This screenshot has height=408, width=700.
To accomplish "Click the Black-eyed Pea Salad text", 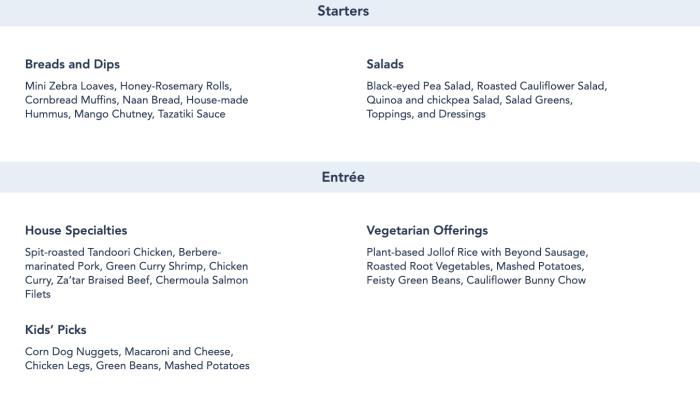I will pyautogui.click(x=418, y=86).
